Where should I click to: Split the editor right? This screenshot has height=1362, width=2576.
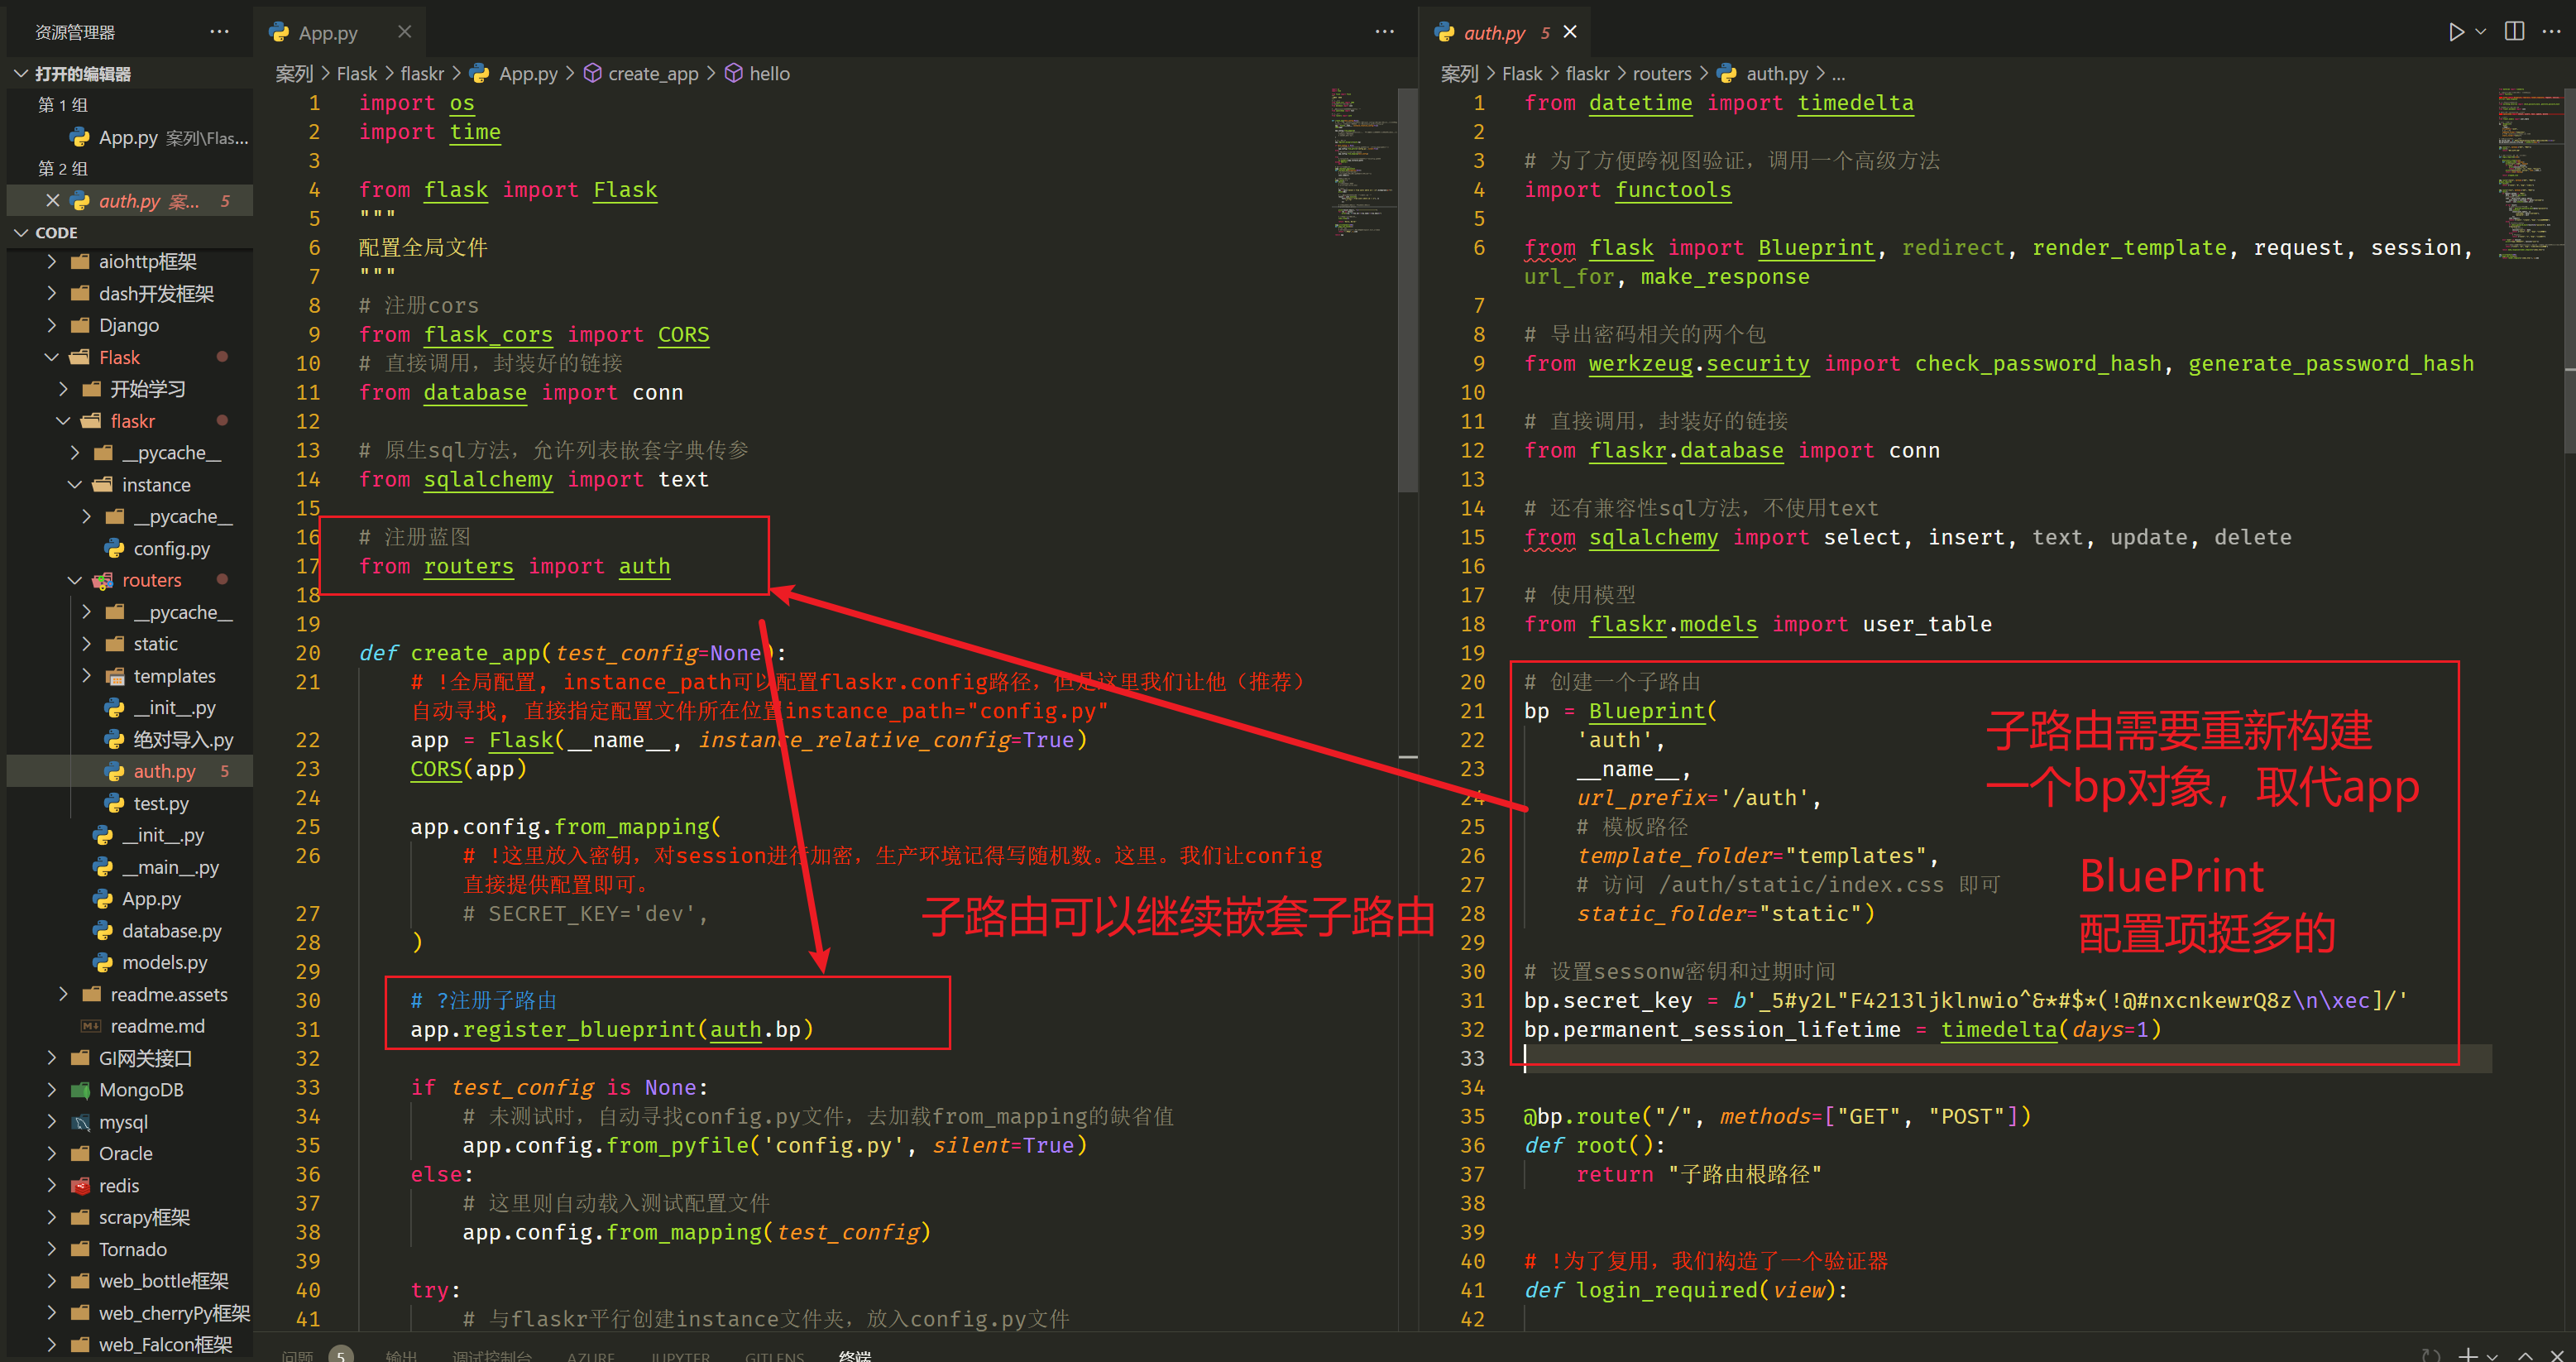tap(2514, 32)
